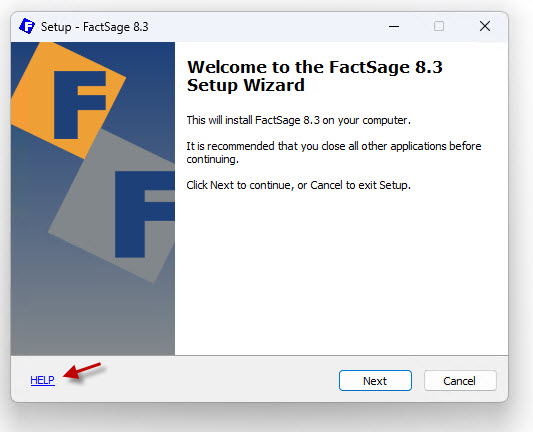Screen dimensions: 533x432
Task: Click the 'recommended that you close' paragraph
Action: point(334,153)
